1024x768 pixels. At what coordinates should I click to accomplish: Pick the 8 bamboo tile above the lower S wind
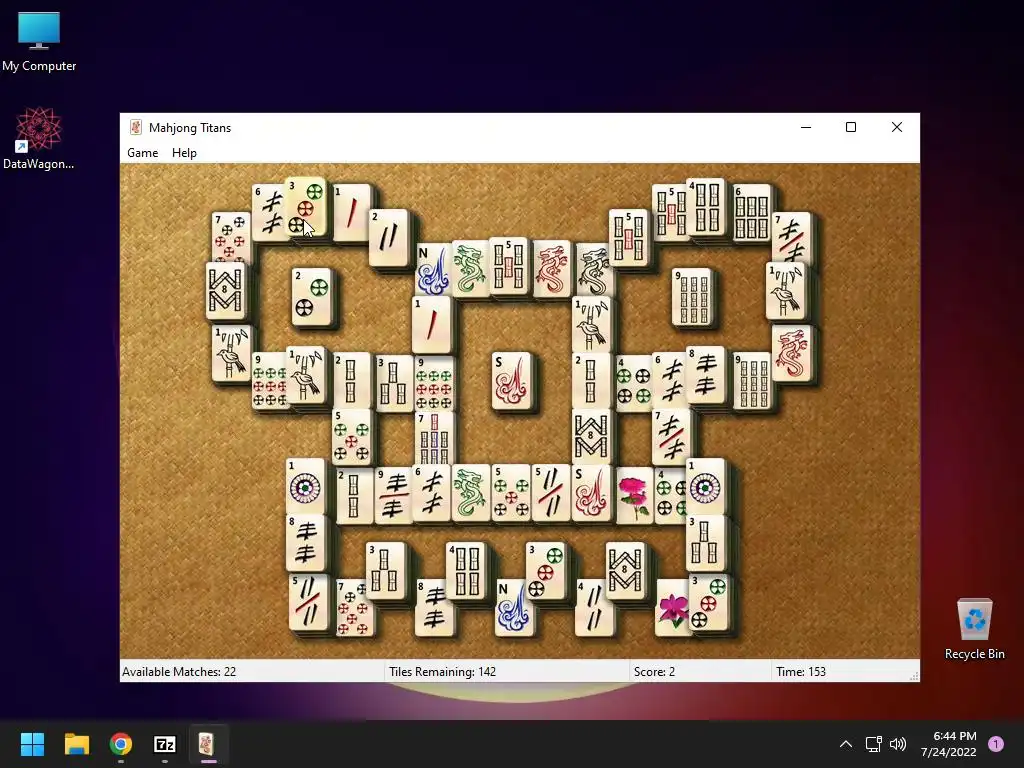point(591,436)
